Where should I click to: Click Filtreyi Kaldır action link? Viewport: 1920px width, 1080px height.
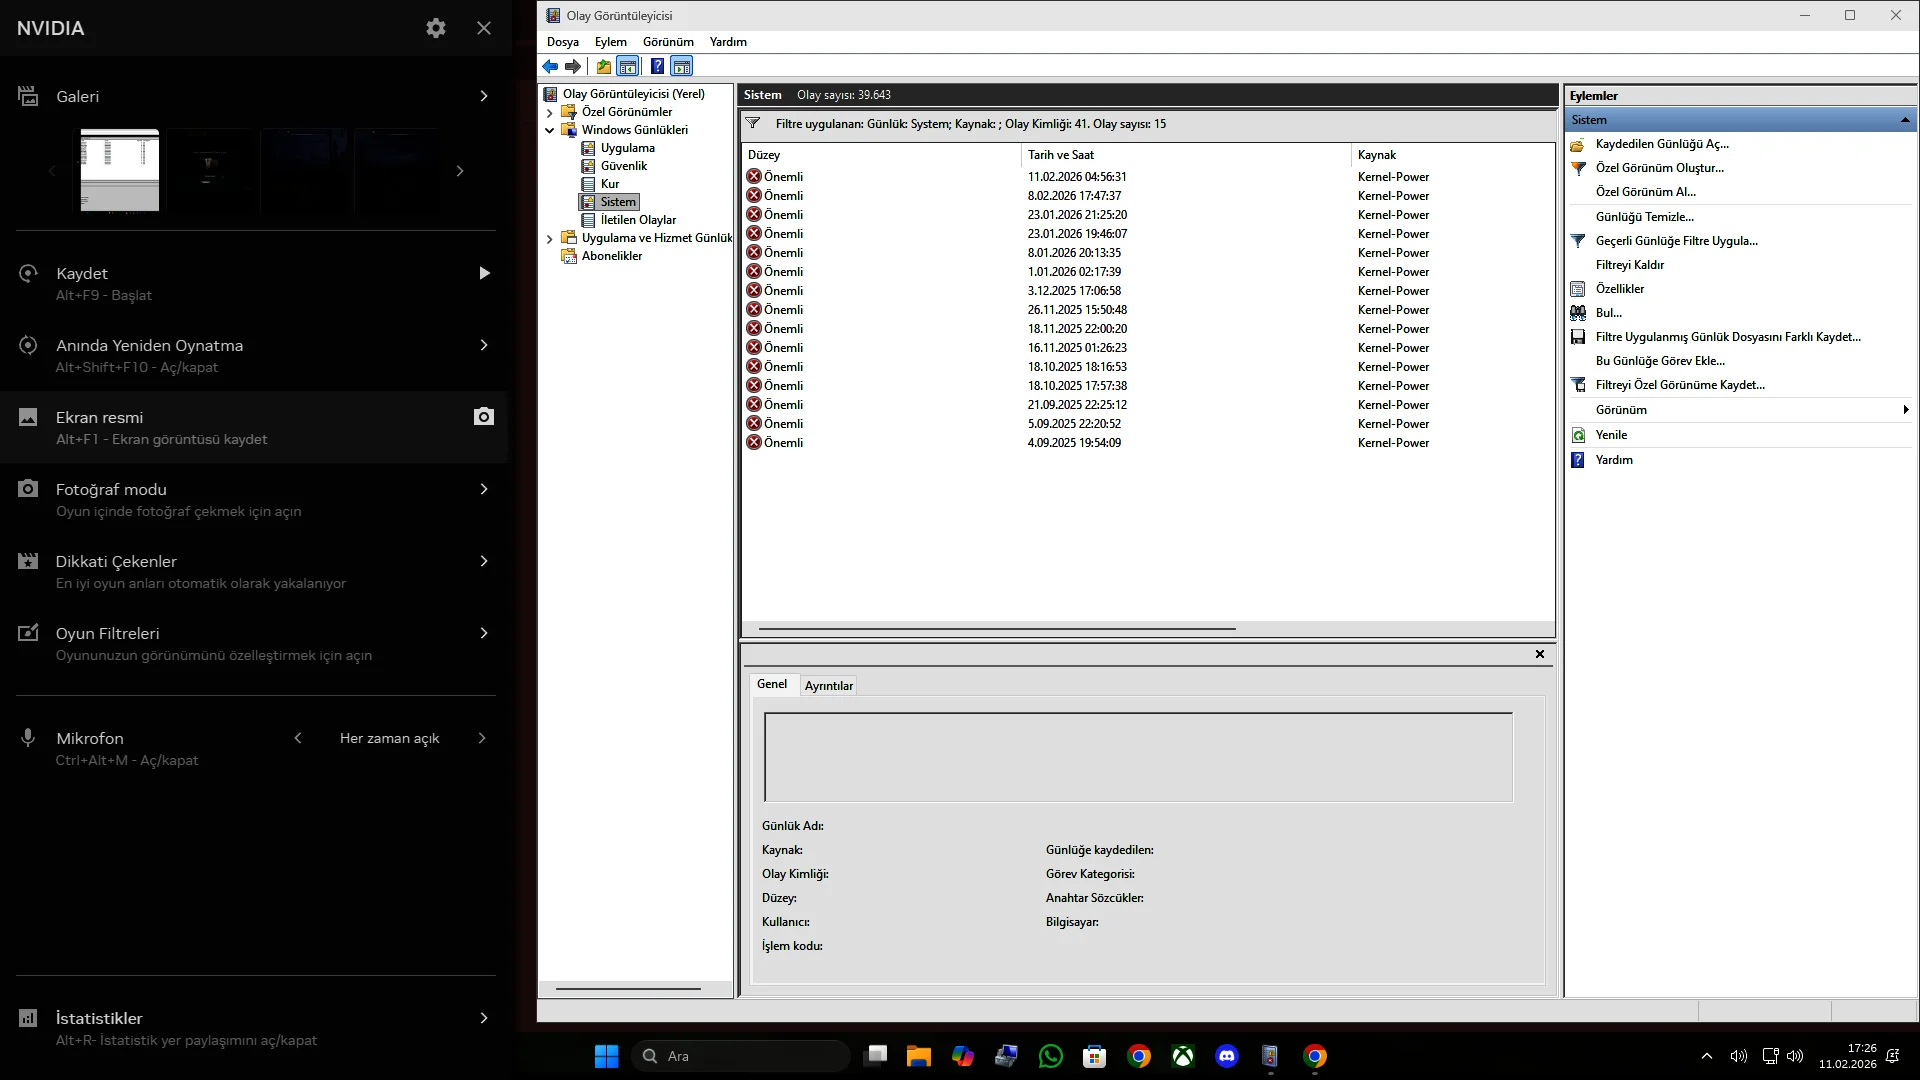tap(1629, 265)
